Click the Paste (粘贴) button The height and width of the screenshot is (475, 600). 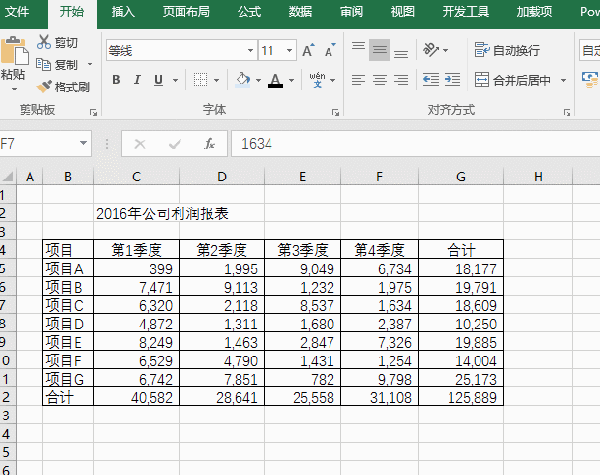[x=14, y=59]
